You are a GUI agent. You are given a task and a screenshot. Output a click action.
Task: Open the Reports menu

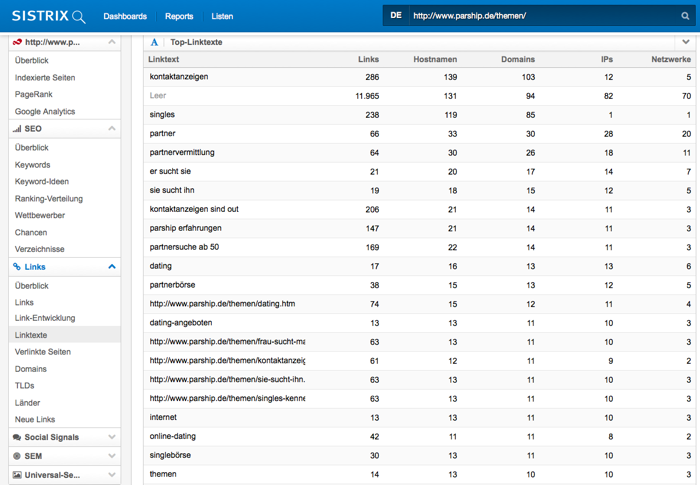click(179, 16)
